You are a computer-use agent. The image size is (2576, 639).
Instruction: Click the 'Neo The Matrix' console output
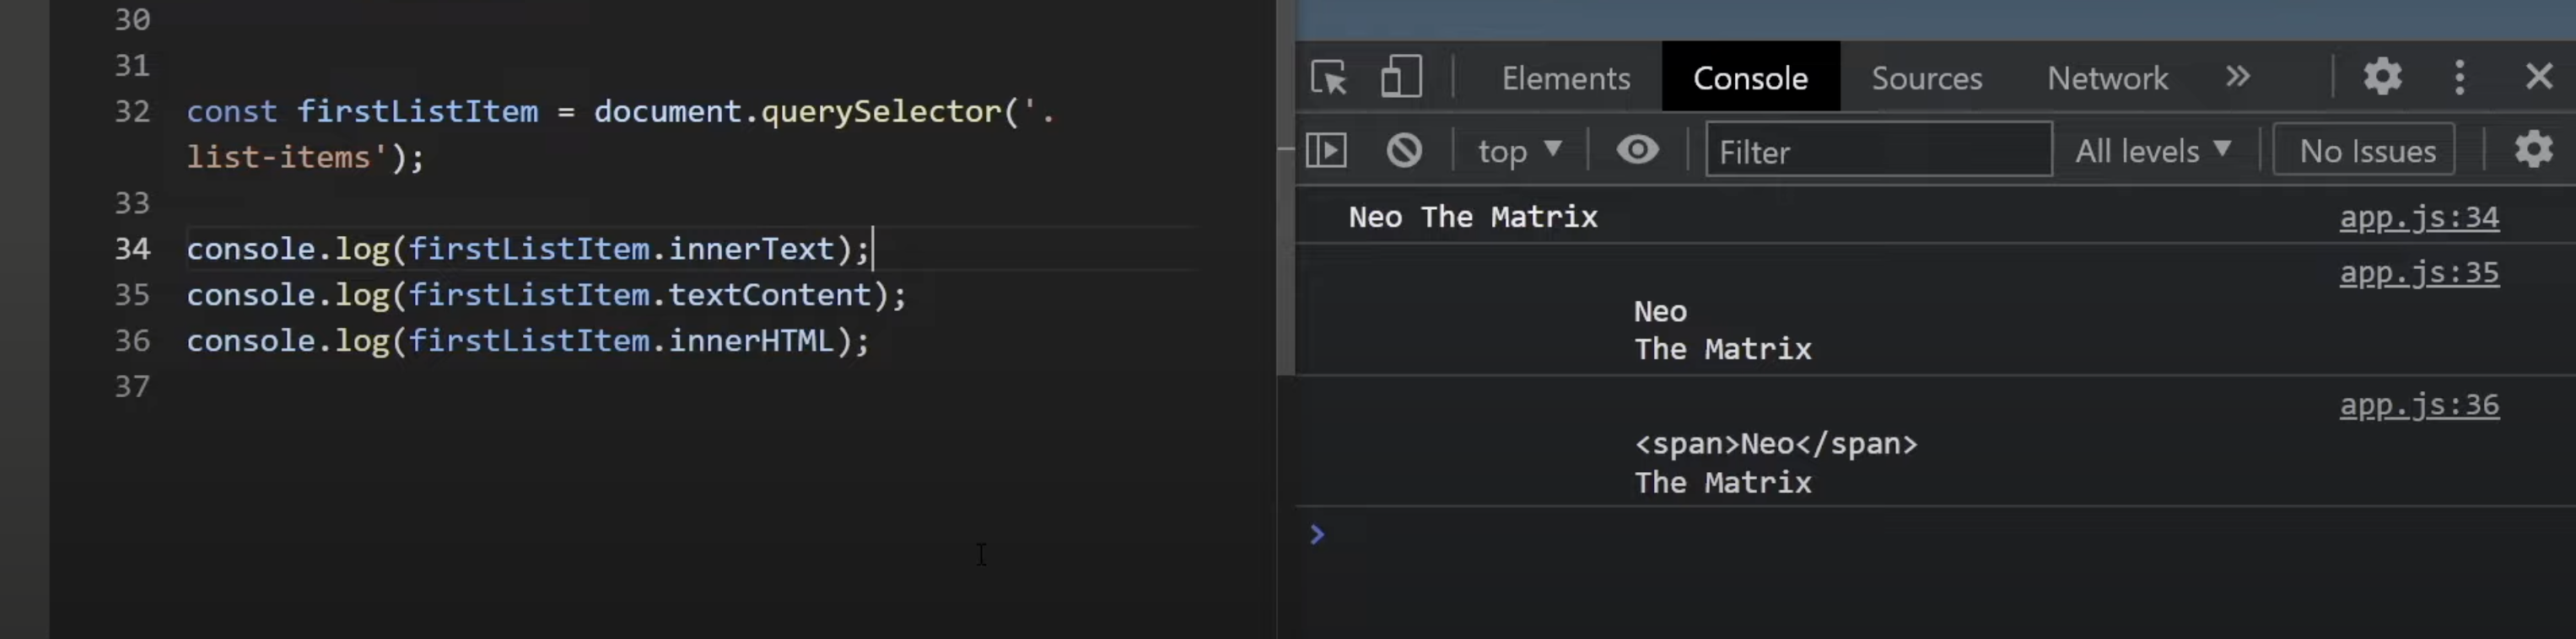(1472, 217)
